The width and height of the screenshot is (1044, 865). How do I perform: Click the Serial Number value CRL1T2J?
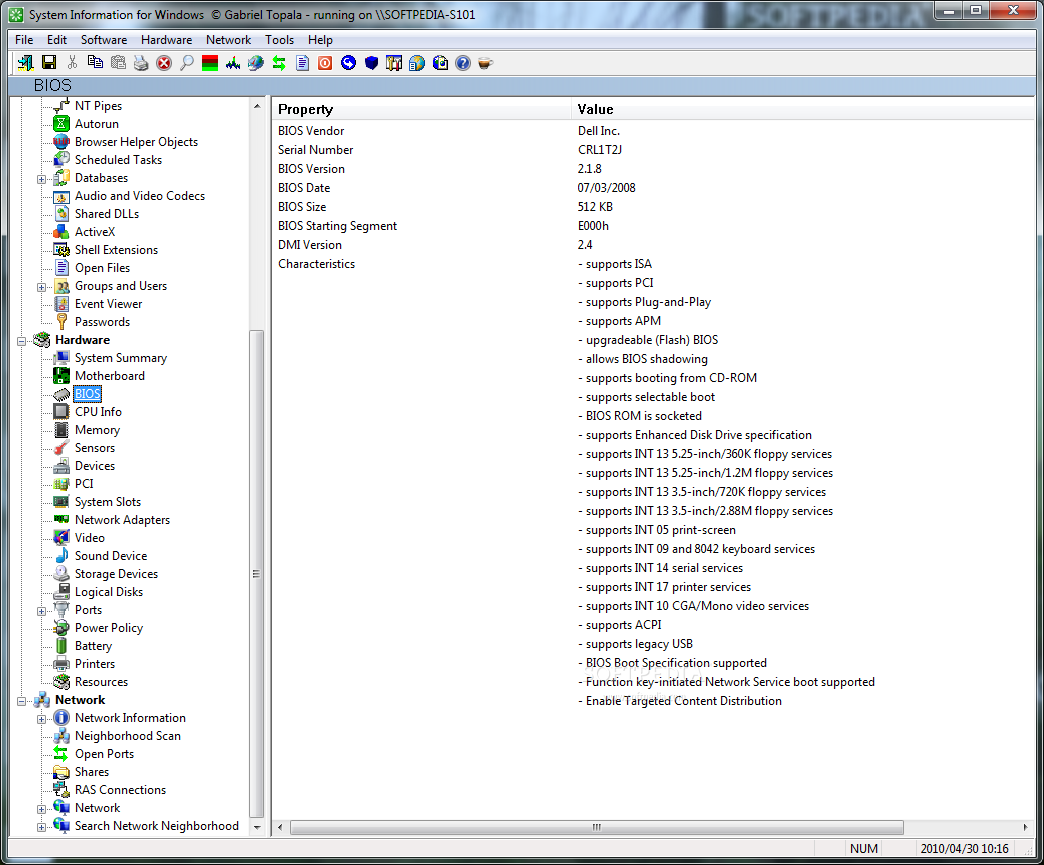(x=599, y=150)
